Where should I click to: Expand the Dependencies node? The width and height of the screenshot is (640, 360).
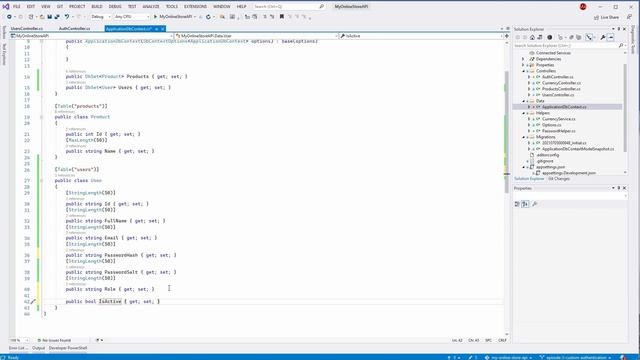pyautogui.click(x=523, y=59)
